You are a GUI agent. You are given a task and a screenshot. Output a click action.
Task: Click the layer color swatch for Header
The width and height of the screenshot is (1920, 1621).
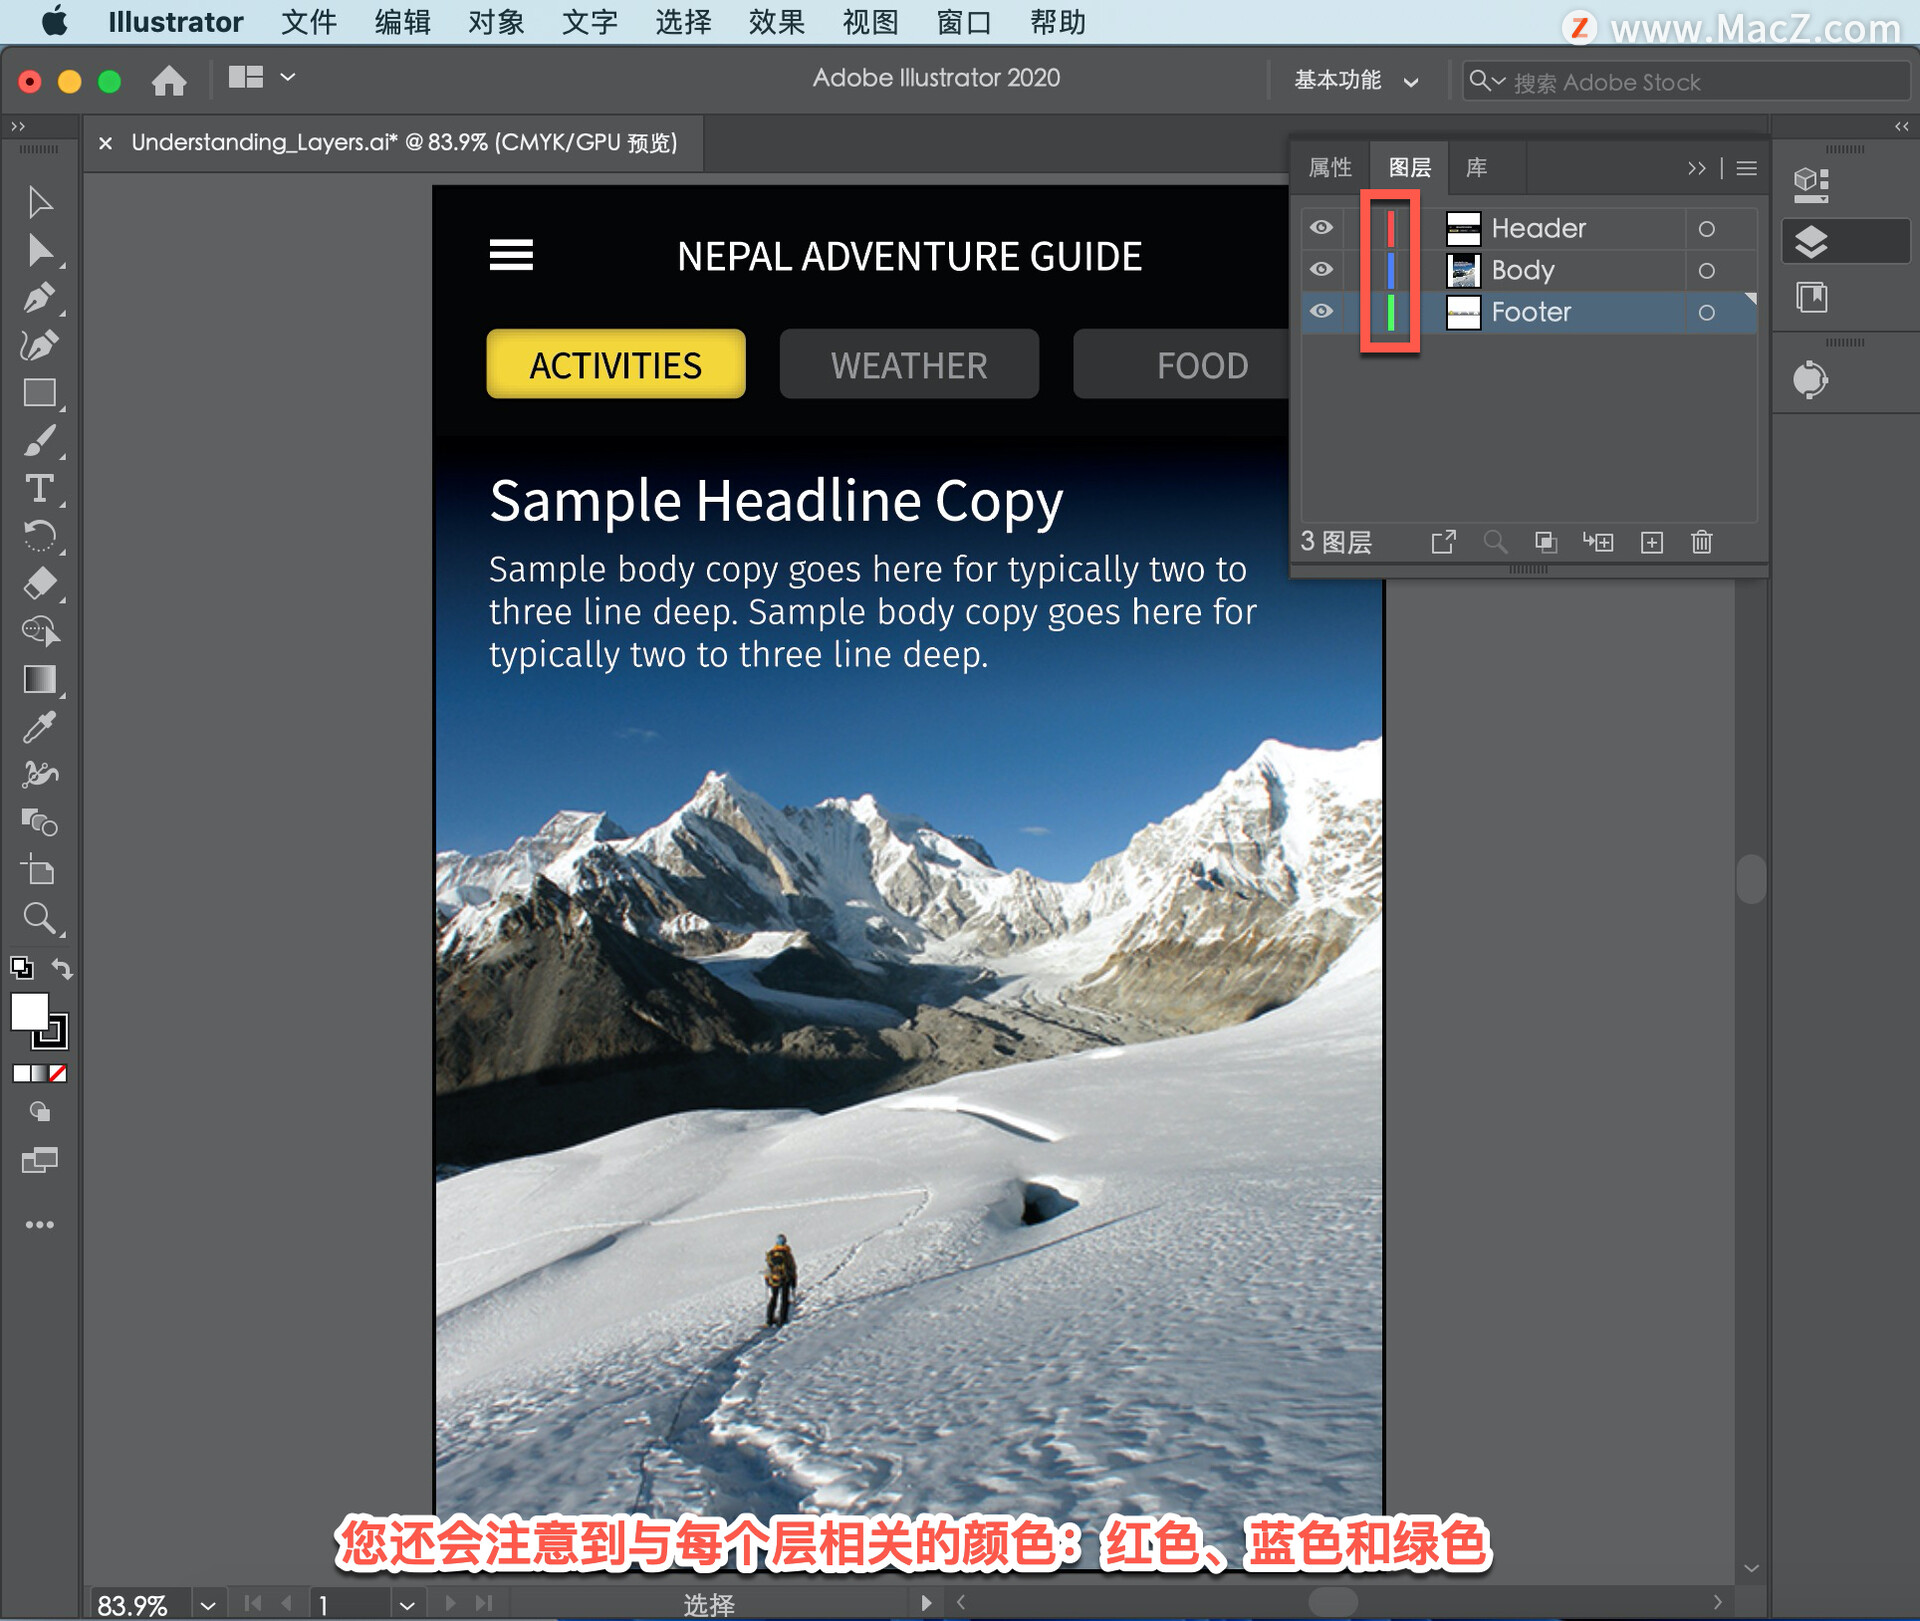[x=1385, y=225]
